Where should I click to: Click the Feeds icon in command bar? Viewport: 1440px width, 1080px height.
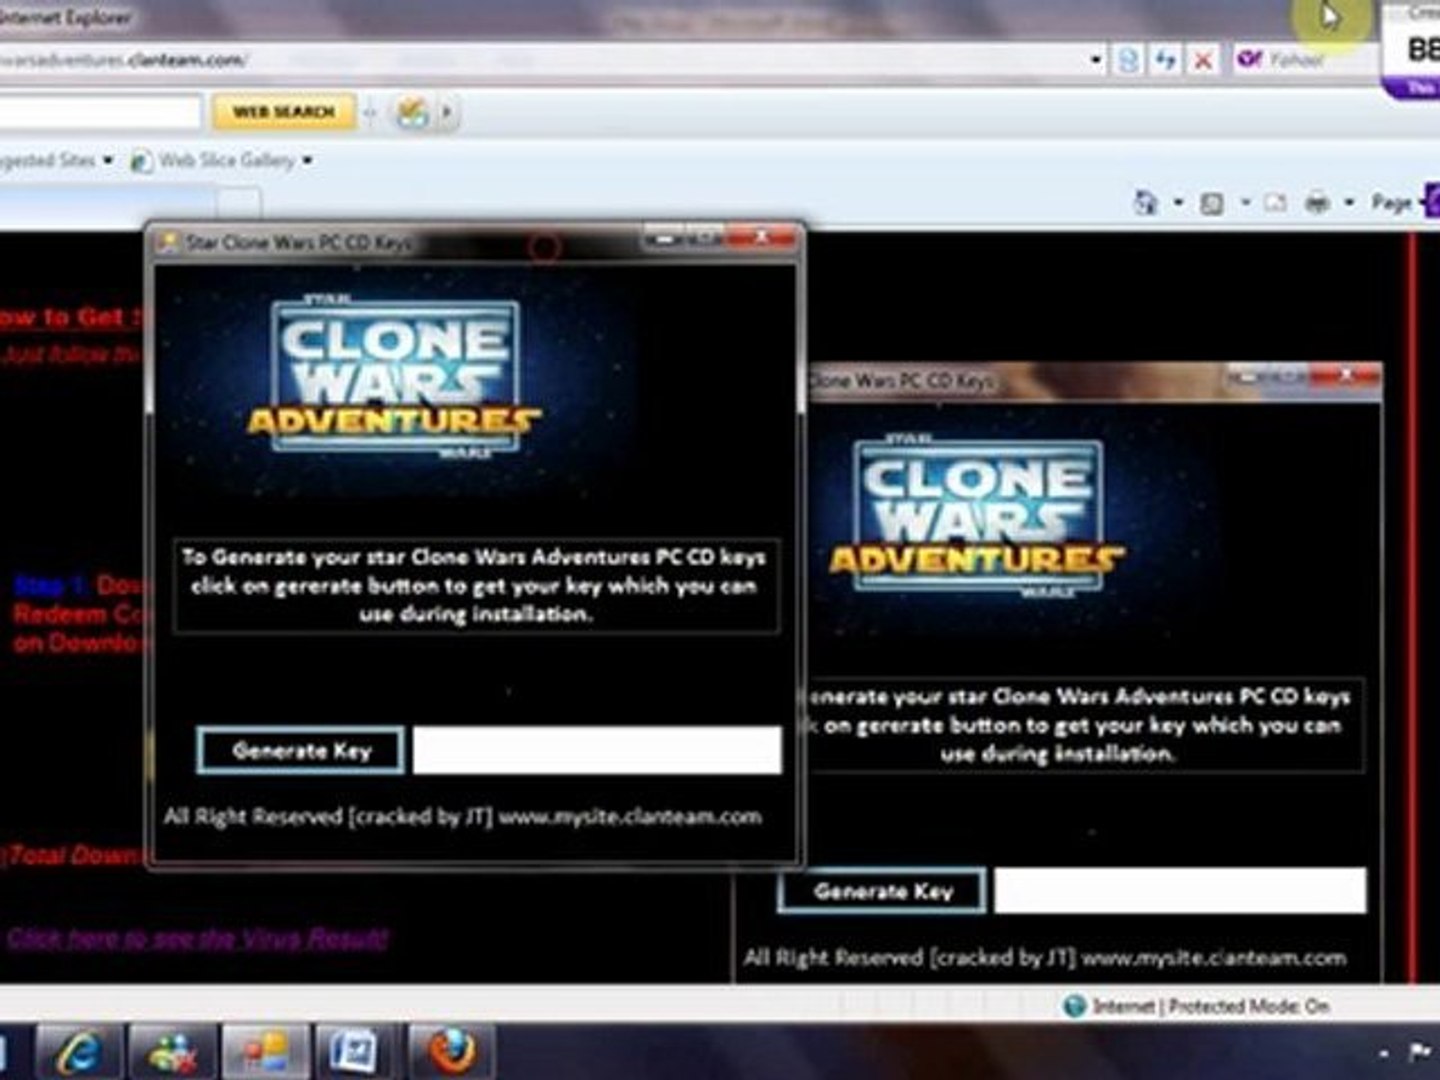coord(1212,204)
